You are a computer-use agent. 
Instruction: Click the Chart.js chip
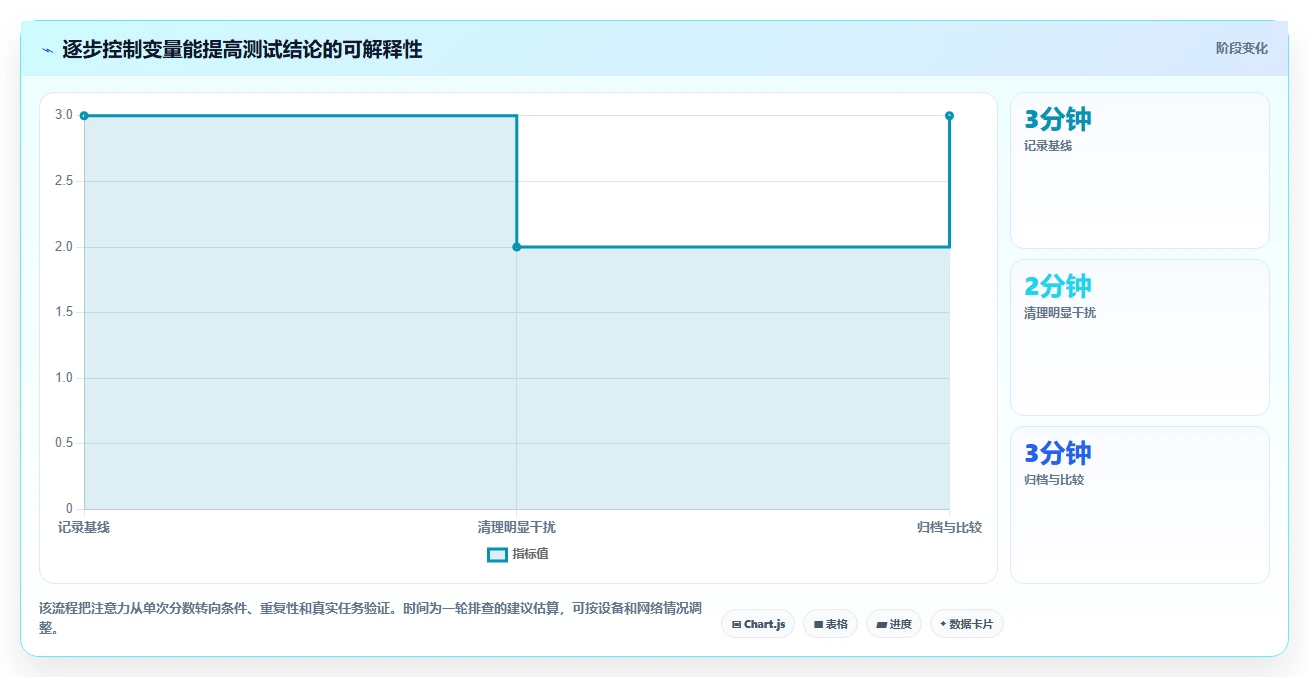(x=758, y=624)
